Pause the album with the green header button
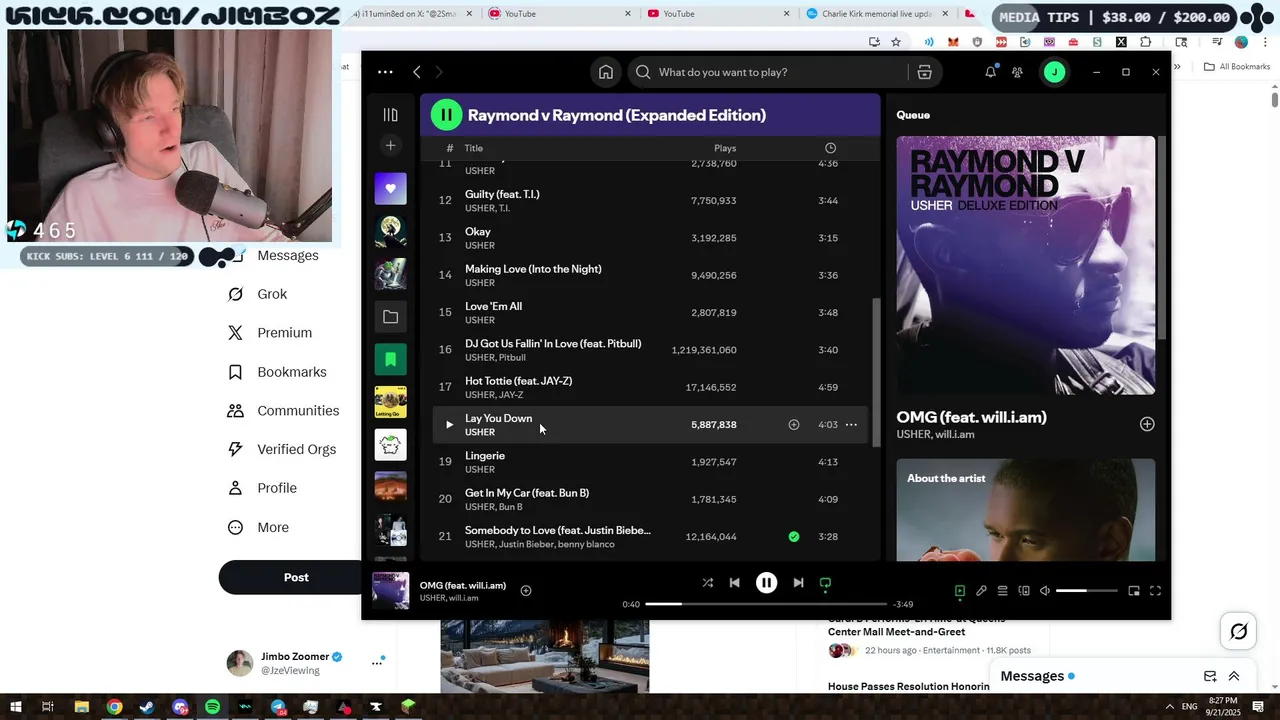 tap(446, 115)
